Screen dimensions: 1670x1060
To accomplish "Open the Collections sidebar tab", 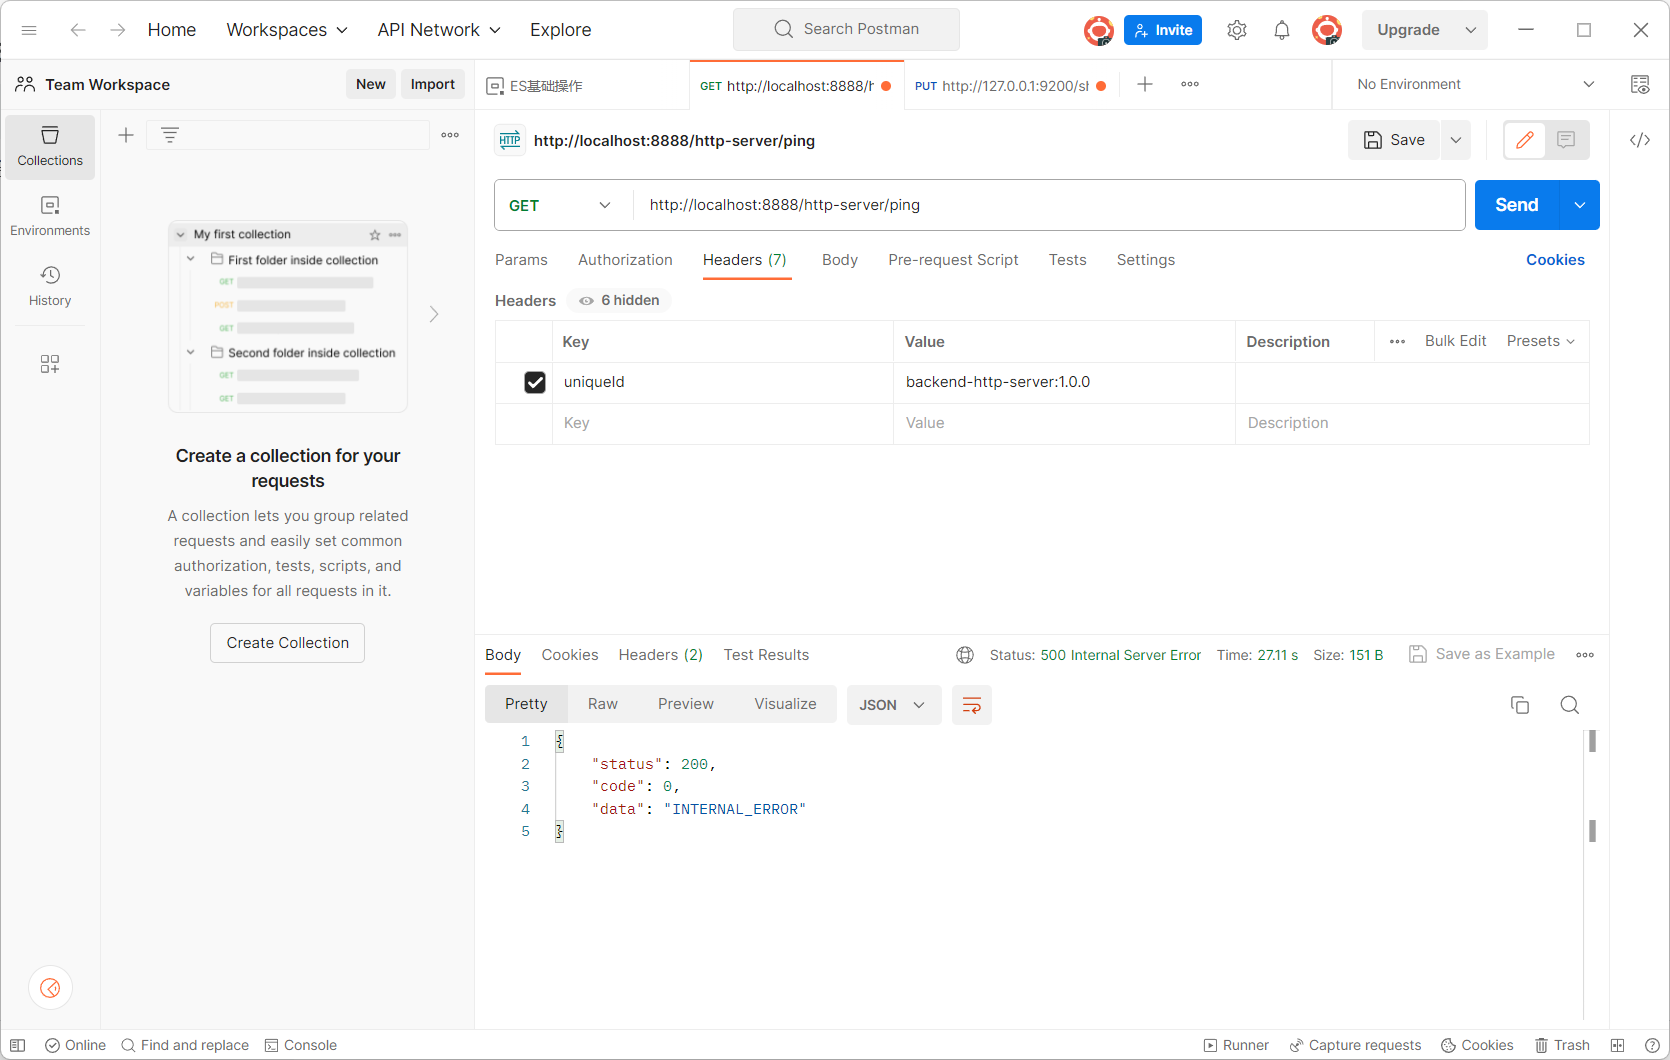I will (x=50, y=146).
